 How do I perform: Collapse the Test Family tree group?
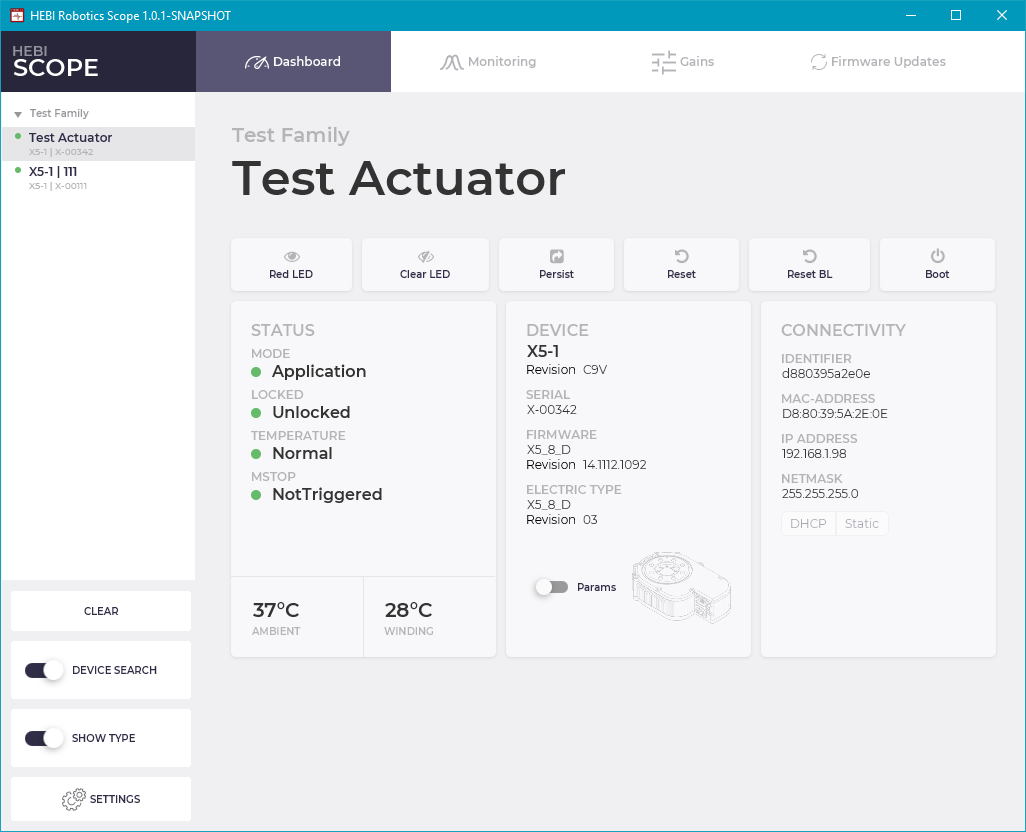tap(18, 114)
